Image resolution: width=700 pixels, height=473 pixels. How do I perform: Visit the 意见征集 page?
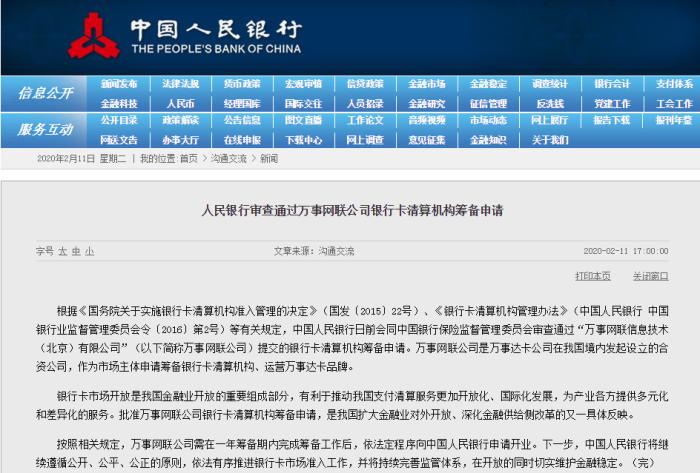pos(427,140)
